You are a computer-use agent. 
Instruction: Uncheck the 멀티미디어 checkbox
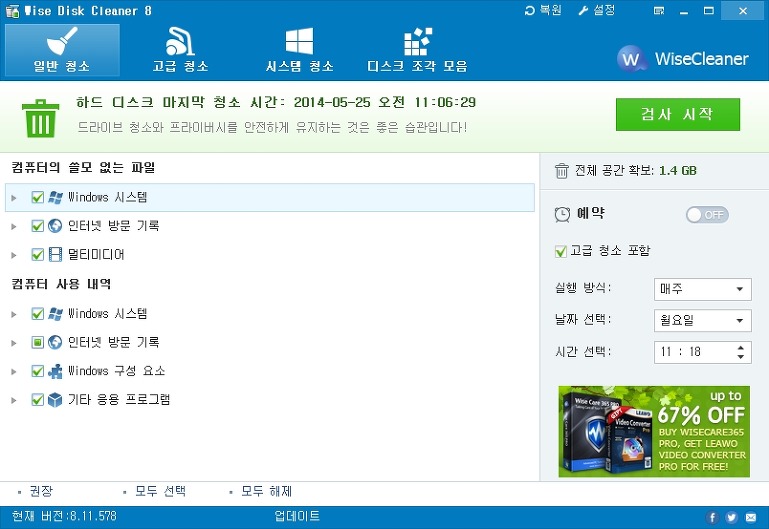[38, 255]
